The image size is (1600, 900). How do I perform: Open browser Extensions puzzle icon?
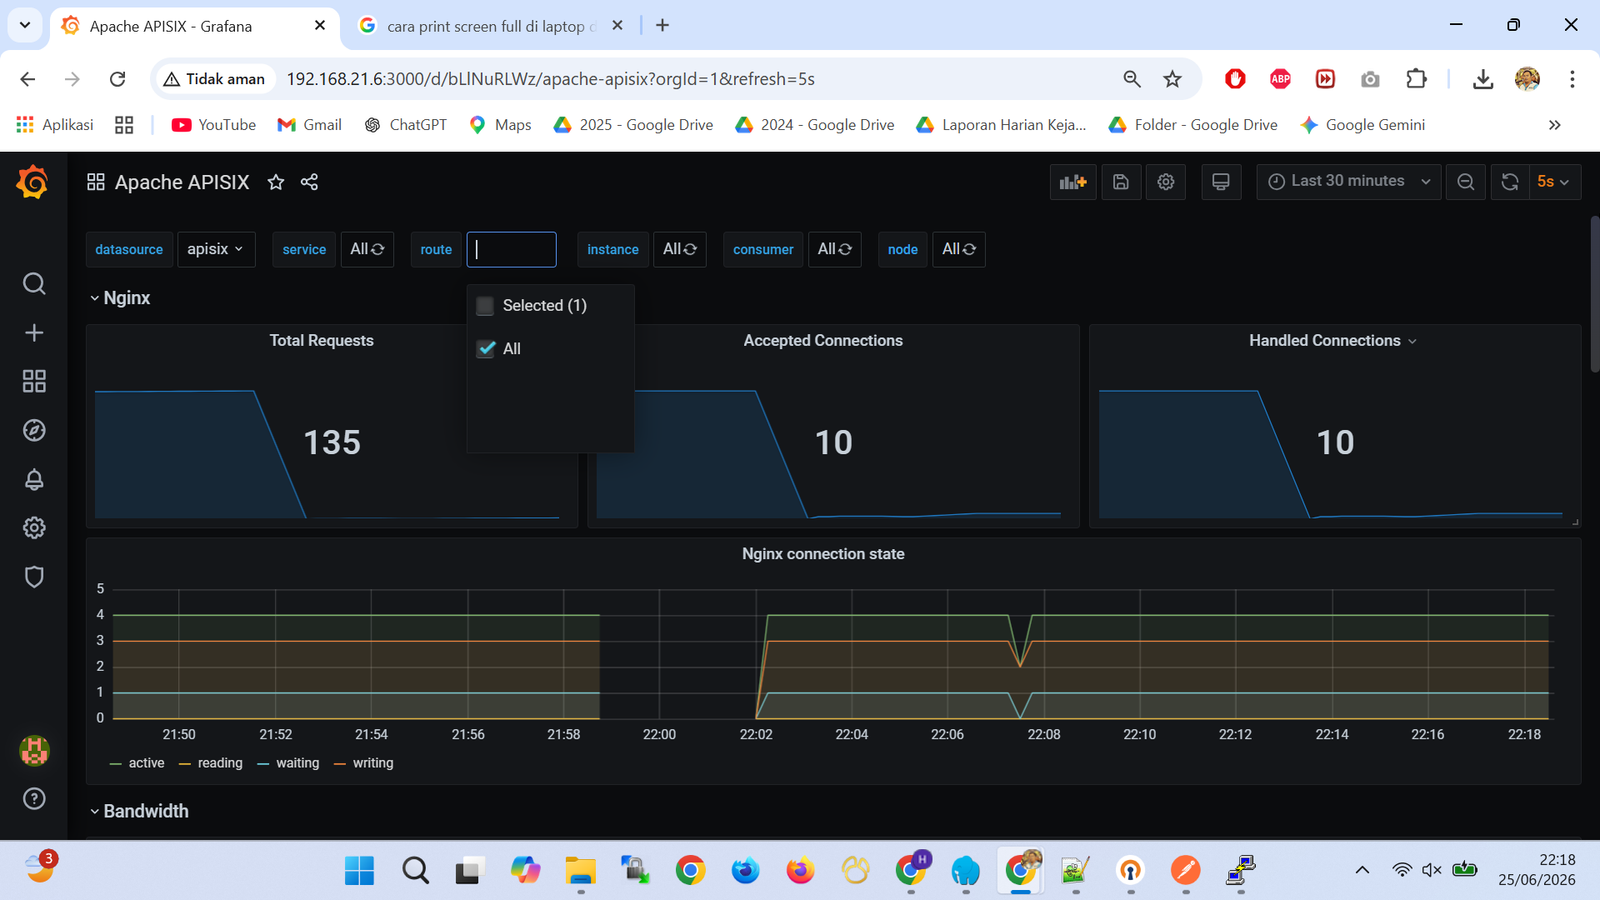click(1416, 79)
